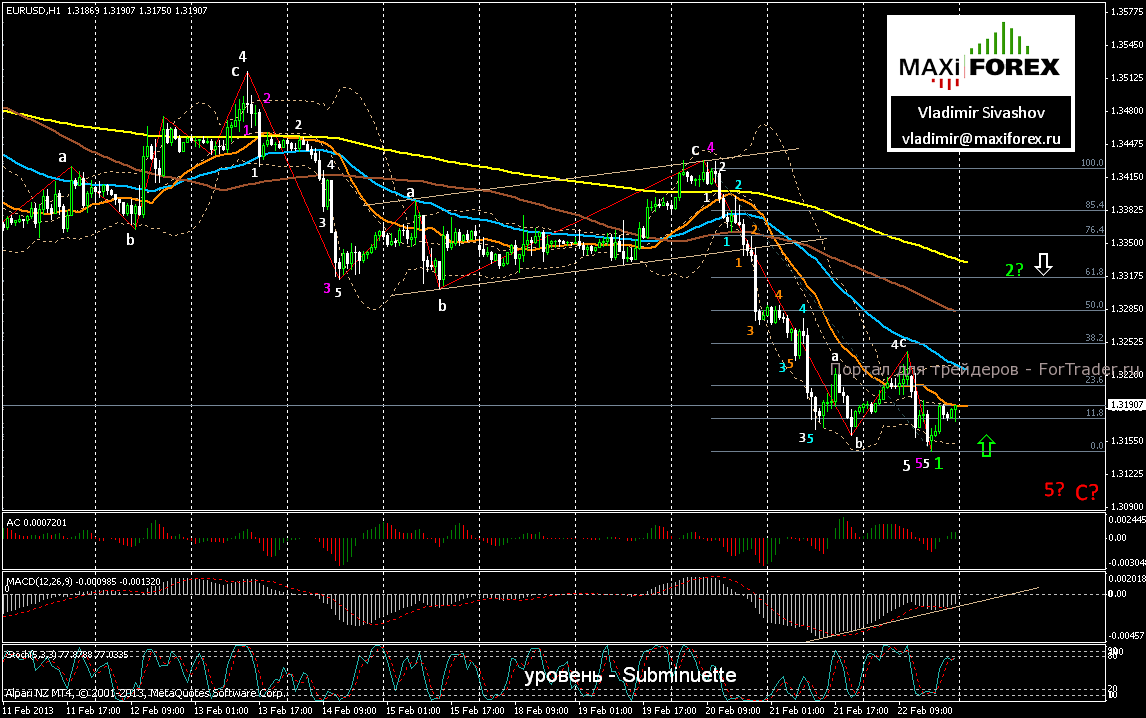Select the 100.0 Fibonacci level label

[1092, 163]
